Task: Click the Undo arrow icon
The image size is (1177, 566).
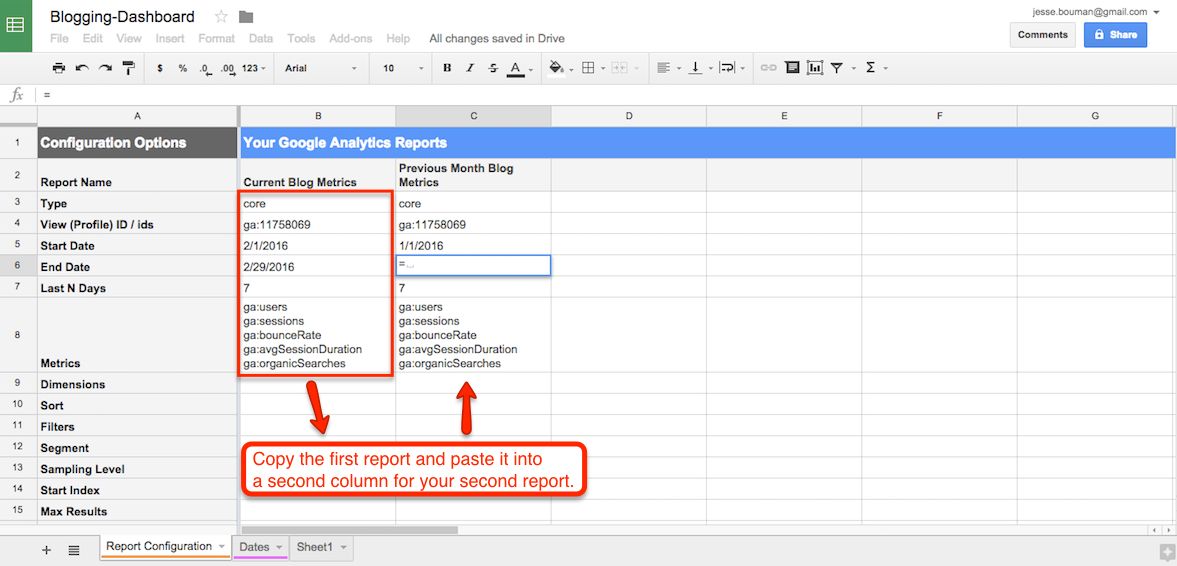Action: click(81, 68)
